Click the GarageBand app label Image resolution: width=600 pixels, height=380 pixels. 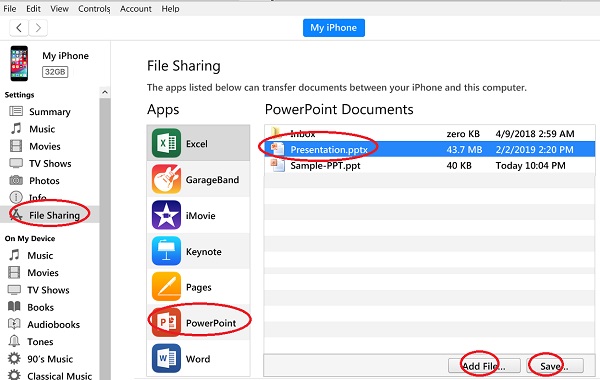coord(212,179)
